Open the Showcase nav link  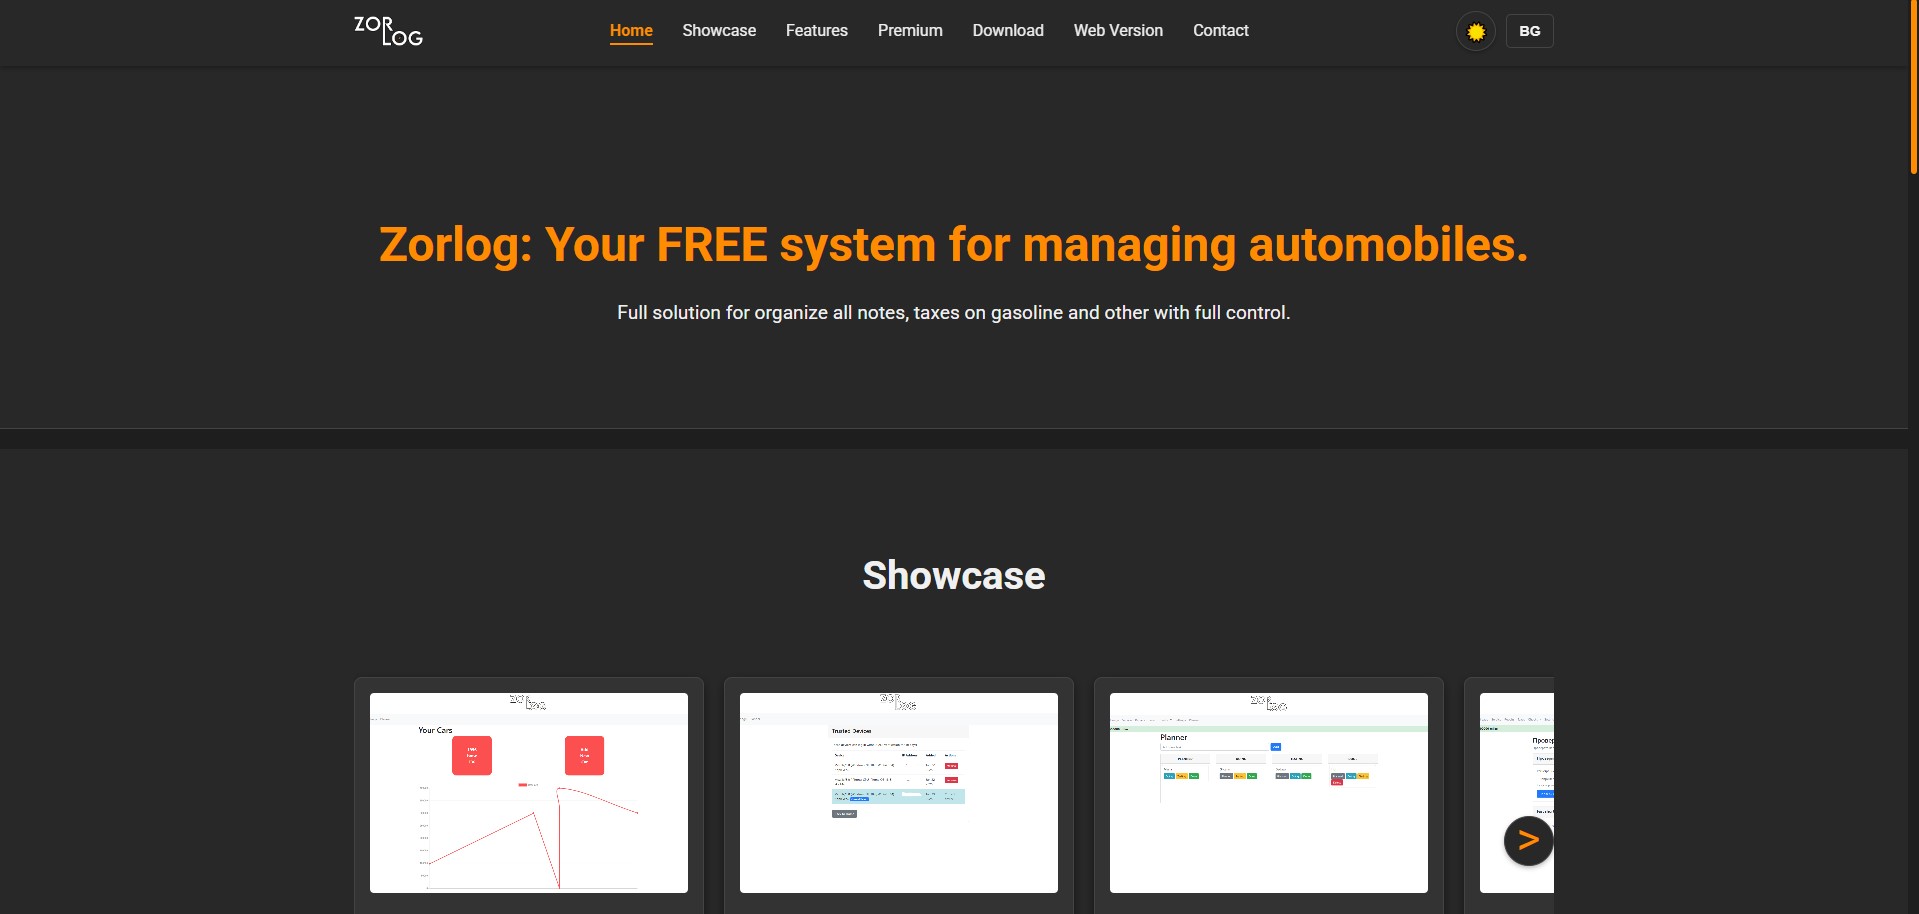719,31
